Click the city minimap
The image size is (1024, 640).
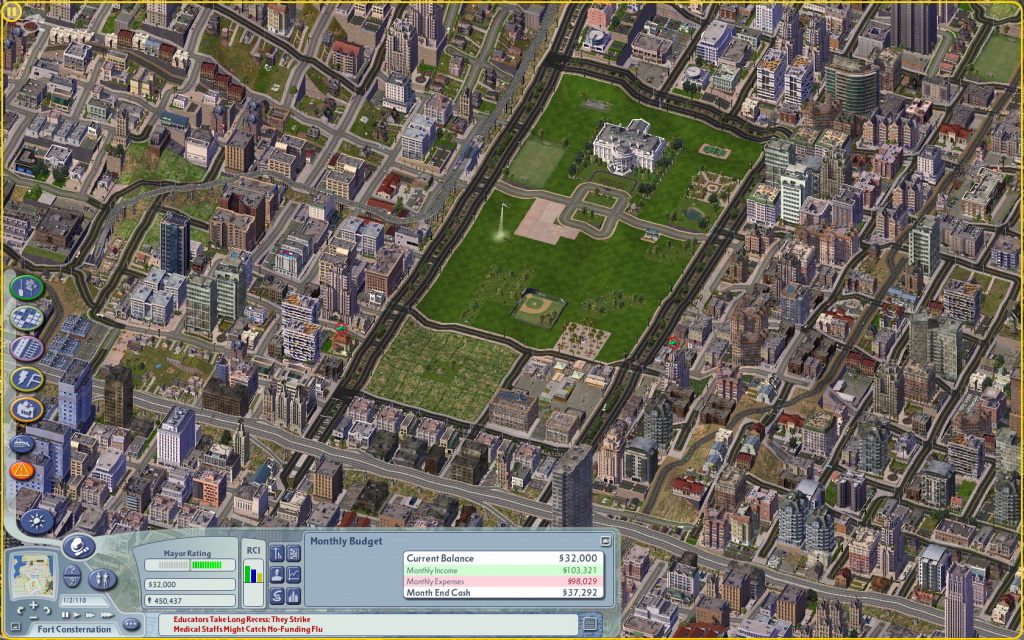pyautogui.click(x=33, y=575)
